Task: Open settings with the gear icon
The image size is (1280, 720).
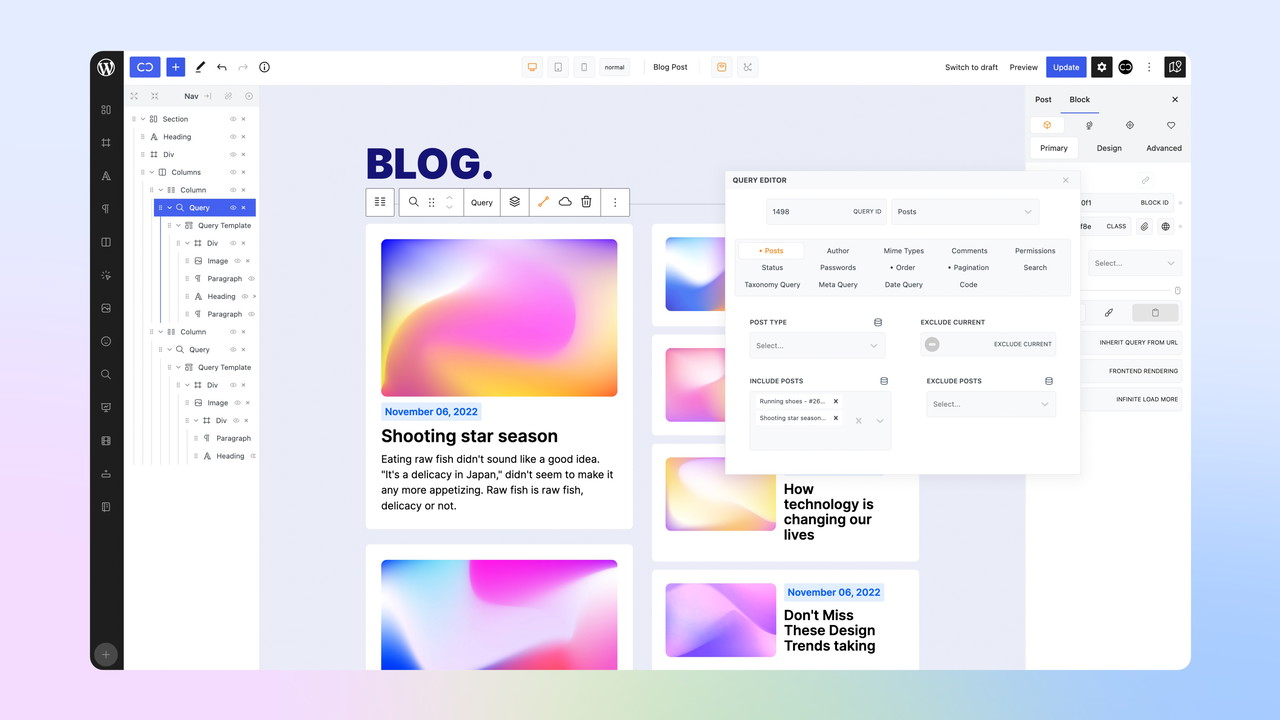Action: click(1101, 67)
